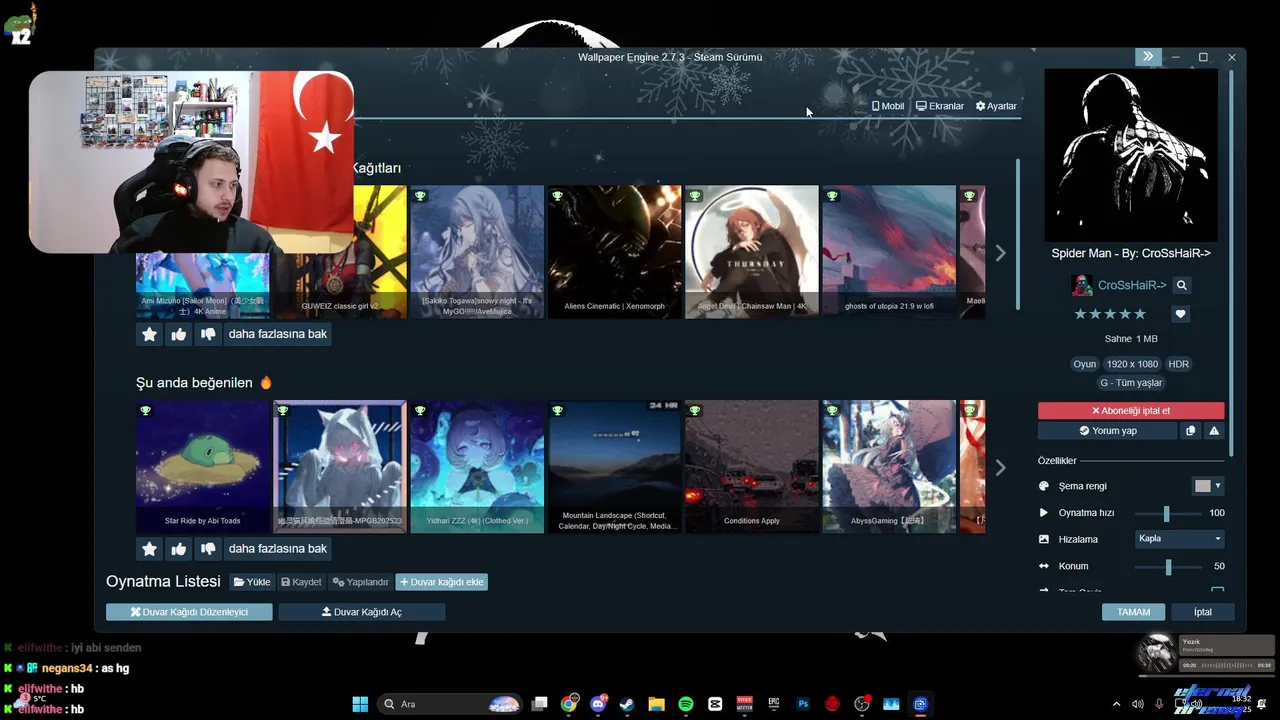Show next wallpapers in Şu anda beğenilen row
1280x720 pixels.
1000,467
